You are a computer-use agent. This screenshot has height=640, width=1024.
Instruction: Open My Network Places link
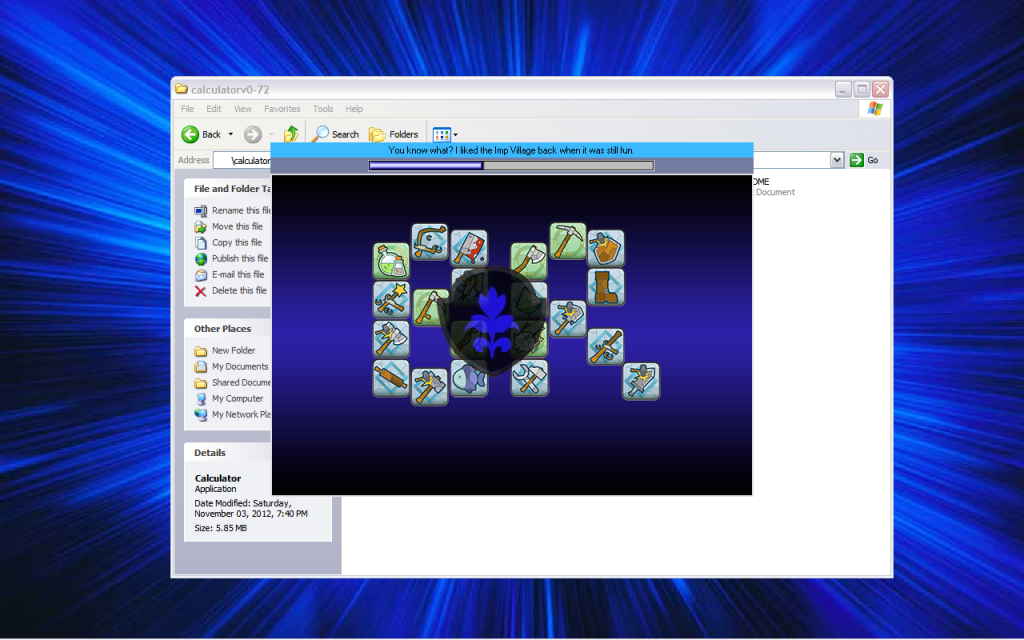[x=240, y=415]
